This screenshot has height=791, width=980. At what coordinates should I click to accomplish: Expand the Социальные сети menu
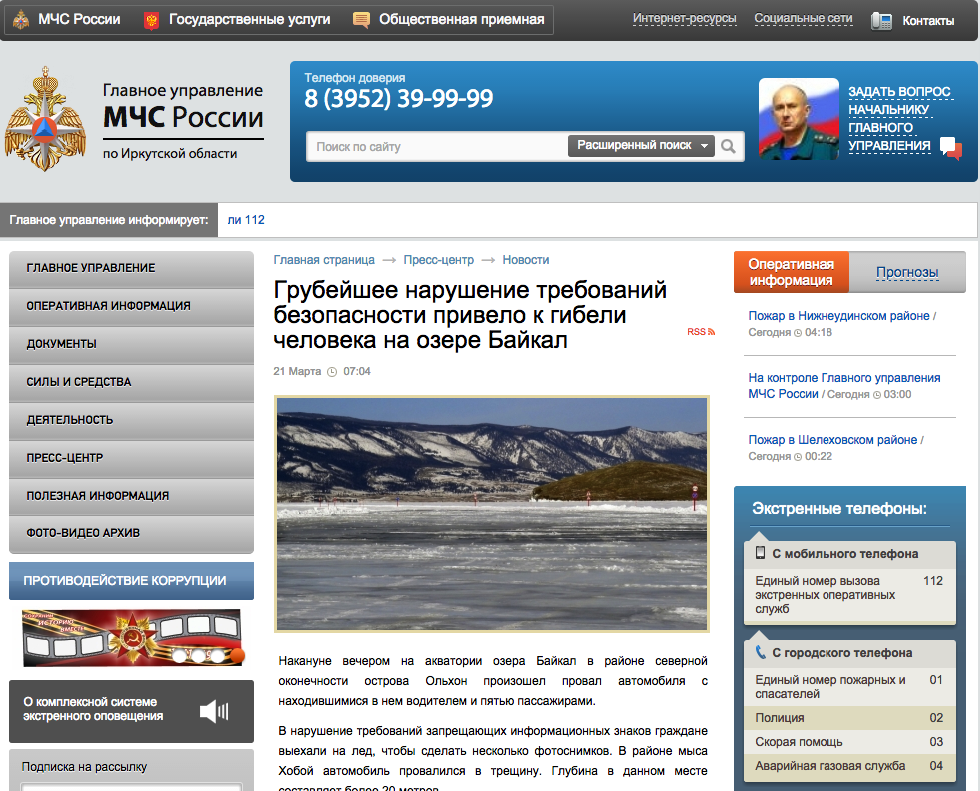point(803,19)
